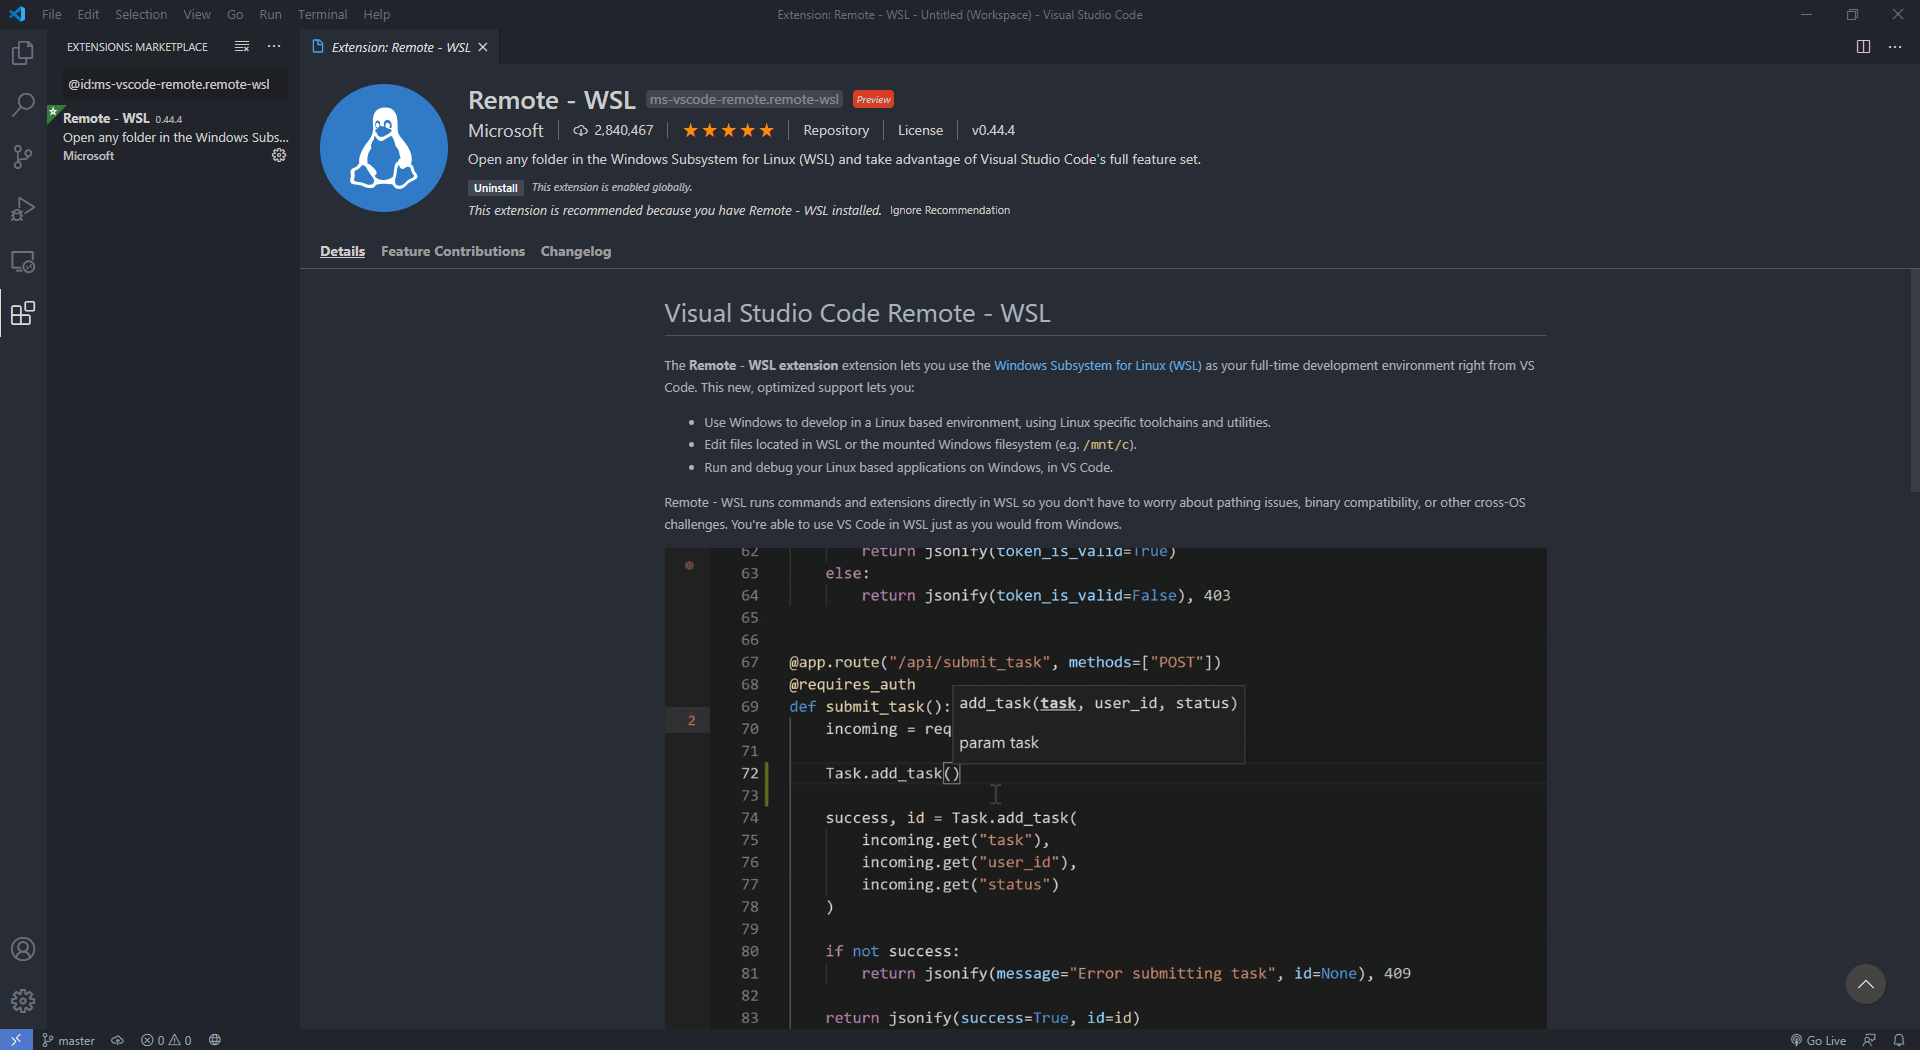This screenshot has height=1050, width=1920.
Task: Switch to Feature Contributions tab
Action: (x=452, y=251)
